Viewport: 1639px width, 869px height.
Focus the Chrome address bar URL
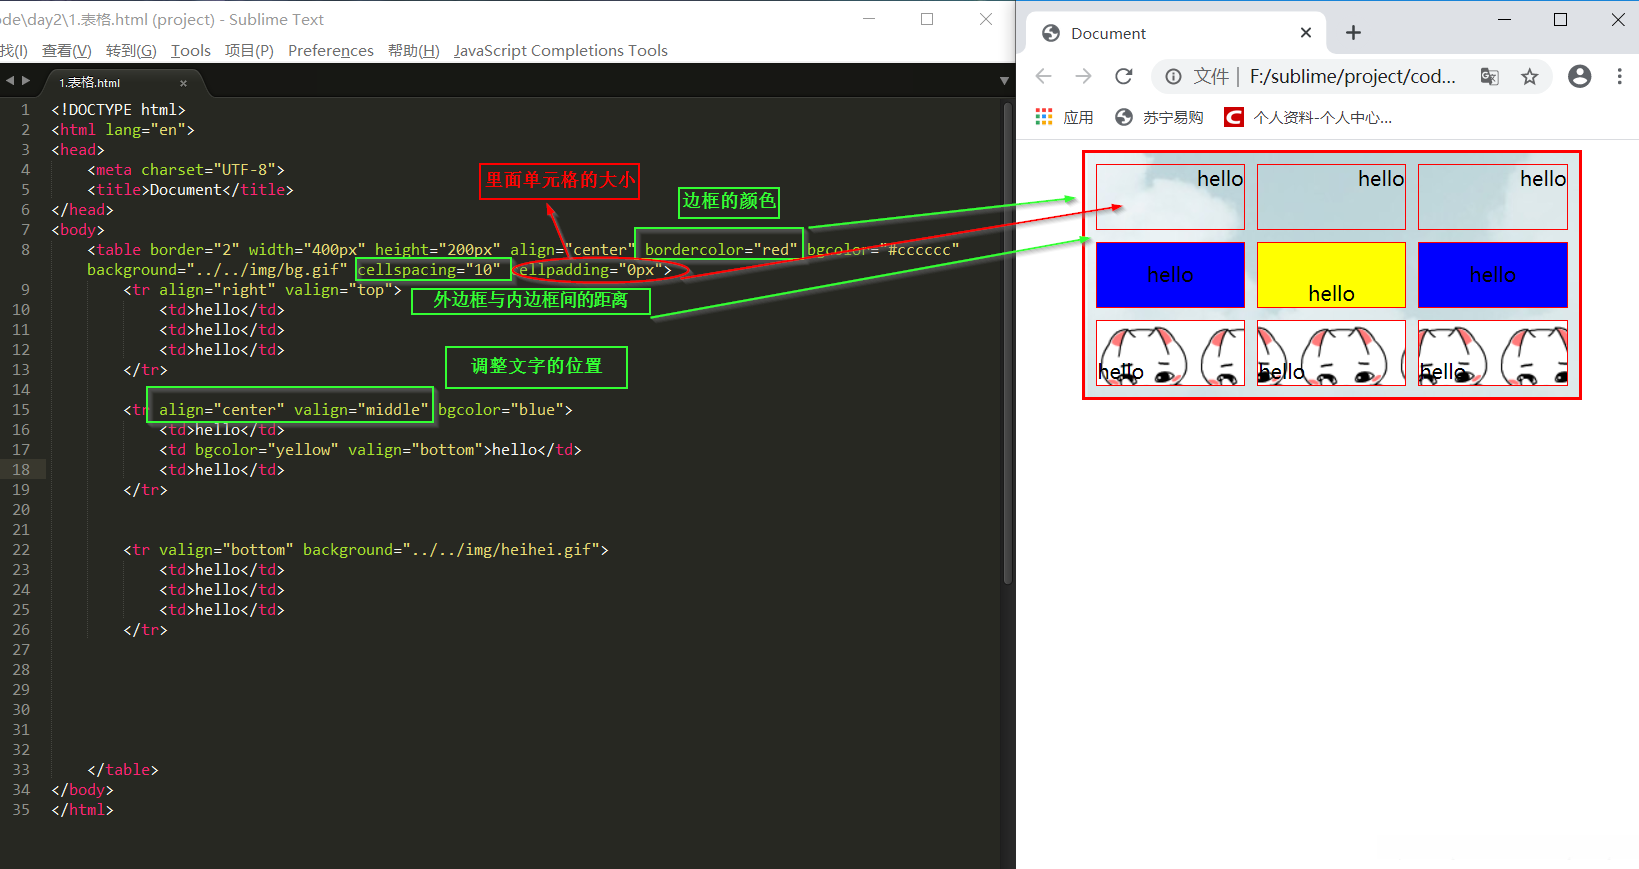tap(1352, 76)
